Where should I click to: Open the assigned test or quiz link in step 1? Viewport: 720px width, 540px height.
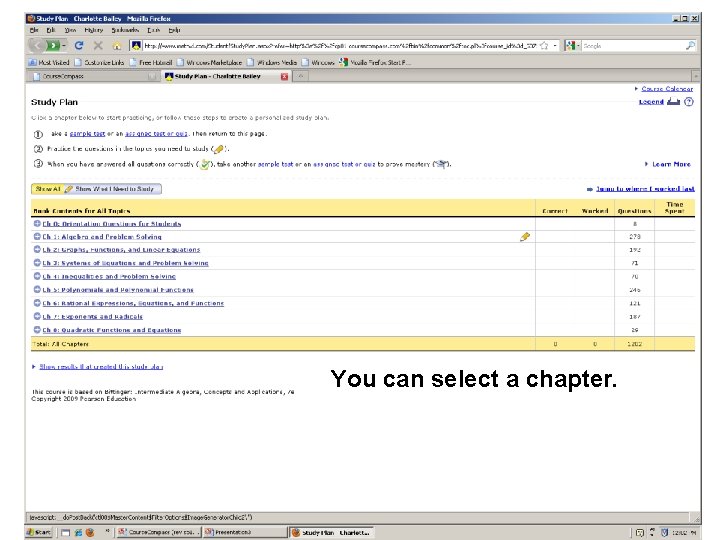click(156, 134)
